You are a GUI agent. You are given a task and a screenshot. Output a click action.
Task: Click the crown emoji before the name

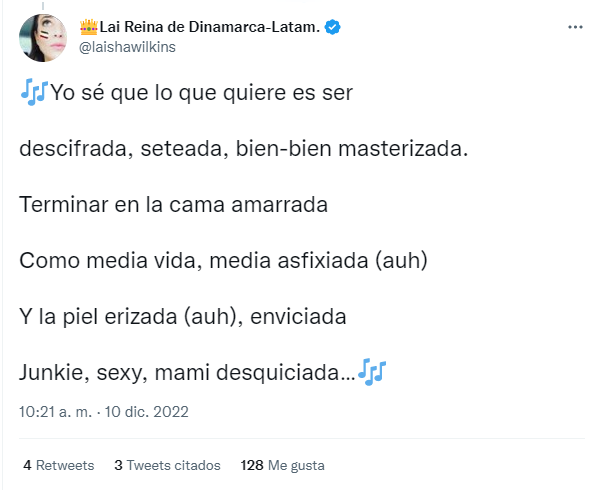tap(87, 27)
